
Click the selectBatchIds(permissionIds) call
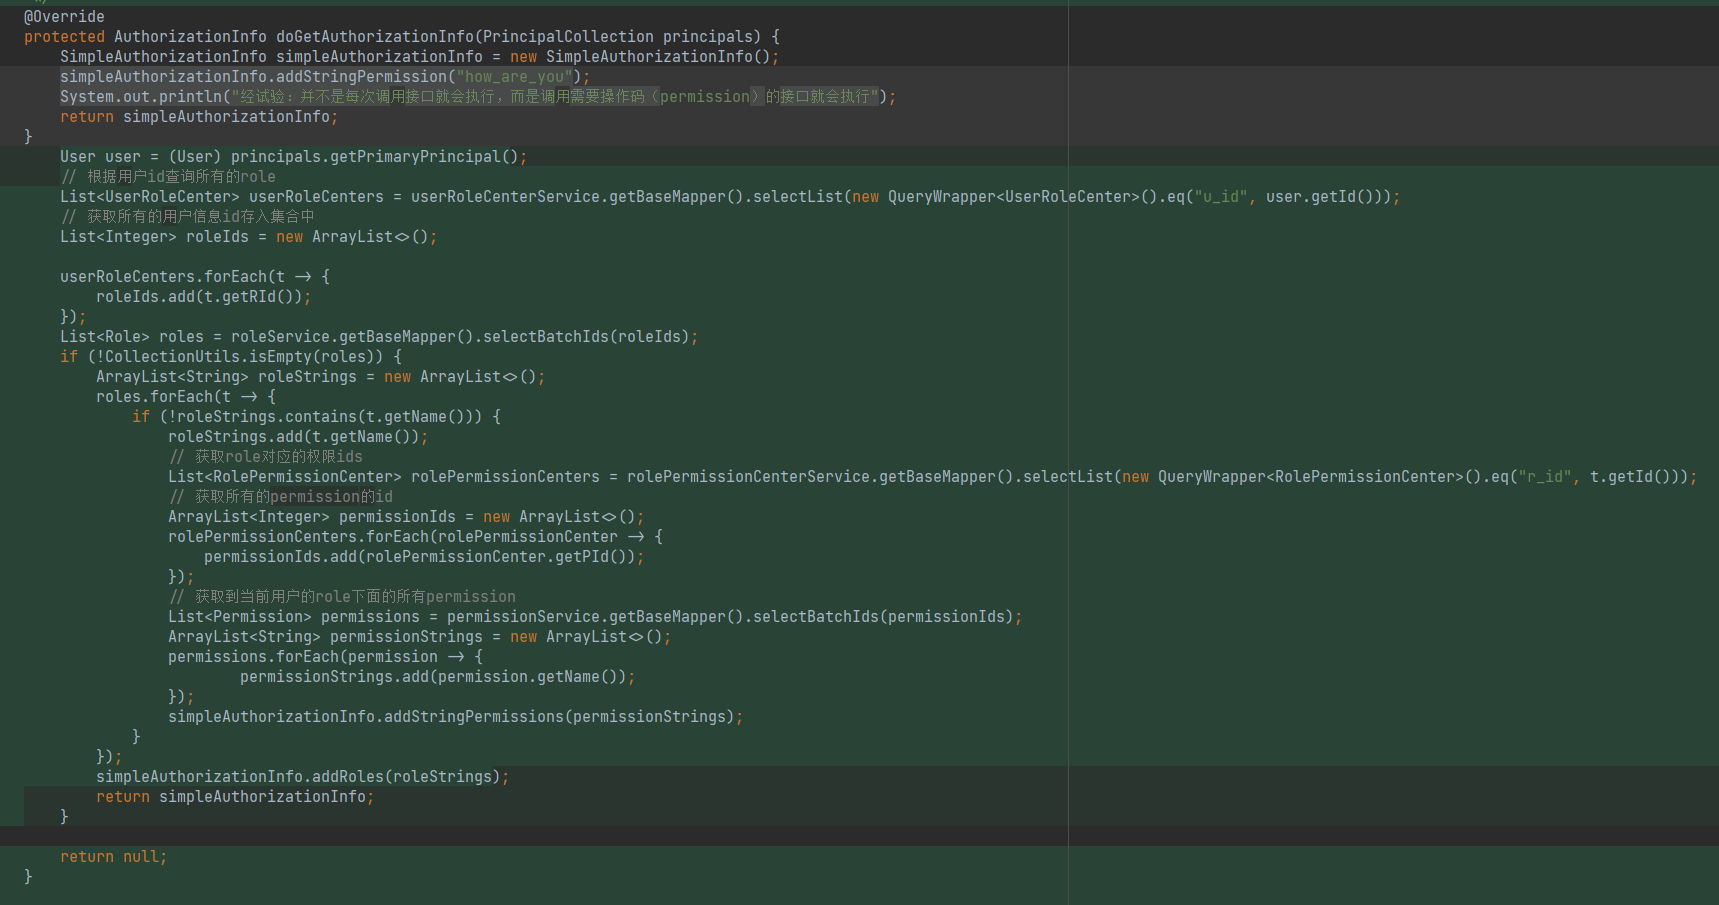(x=883, y=617)
